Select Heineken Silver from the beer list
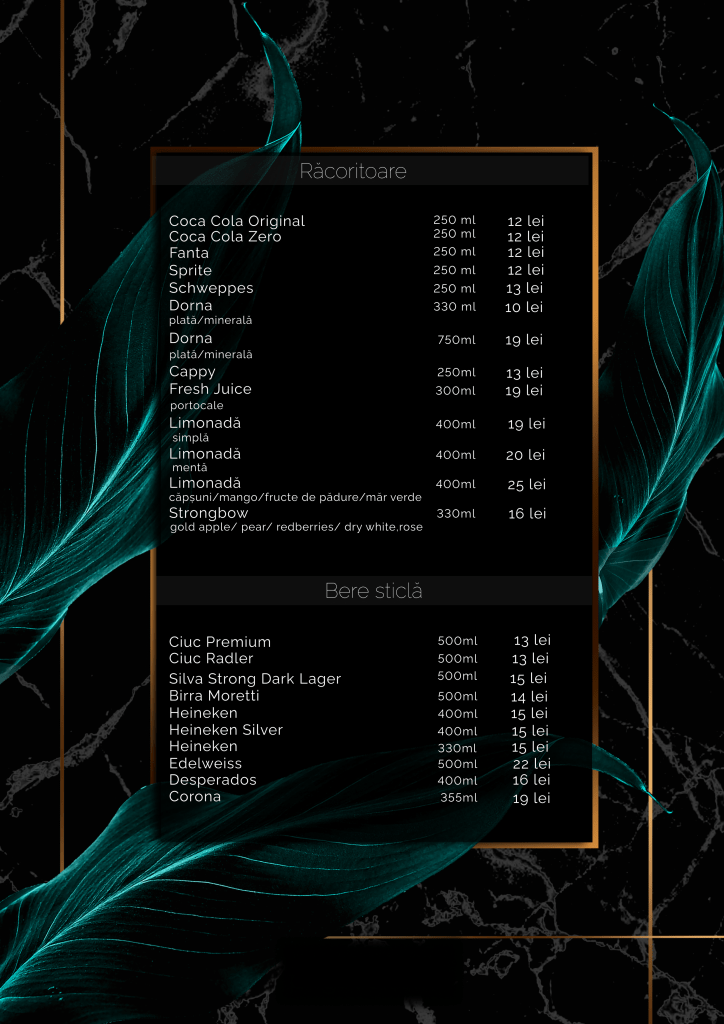This screenshot has width=724, height=1024. pyautogui.click(x=226, y=730)
